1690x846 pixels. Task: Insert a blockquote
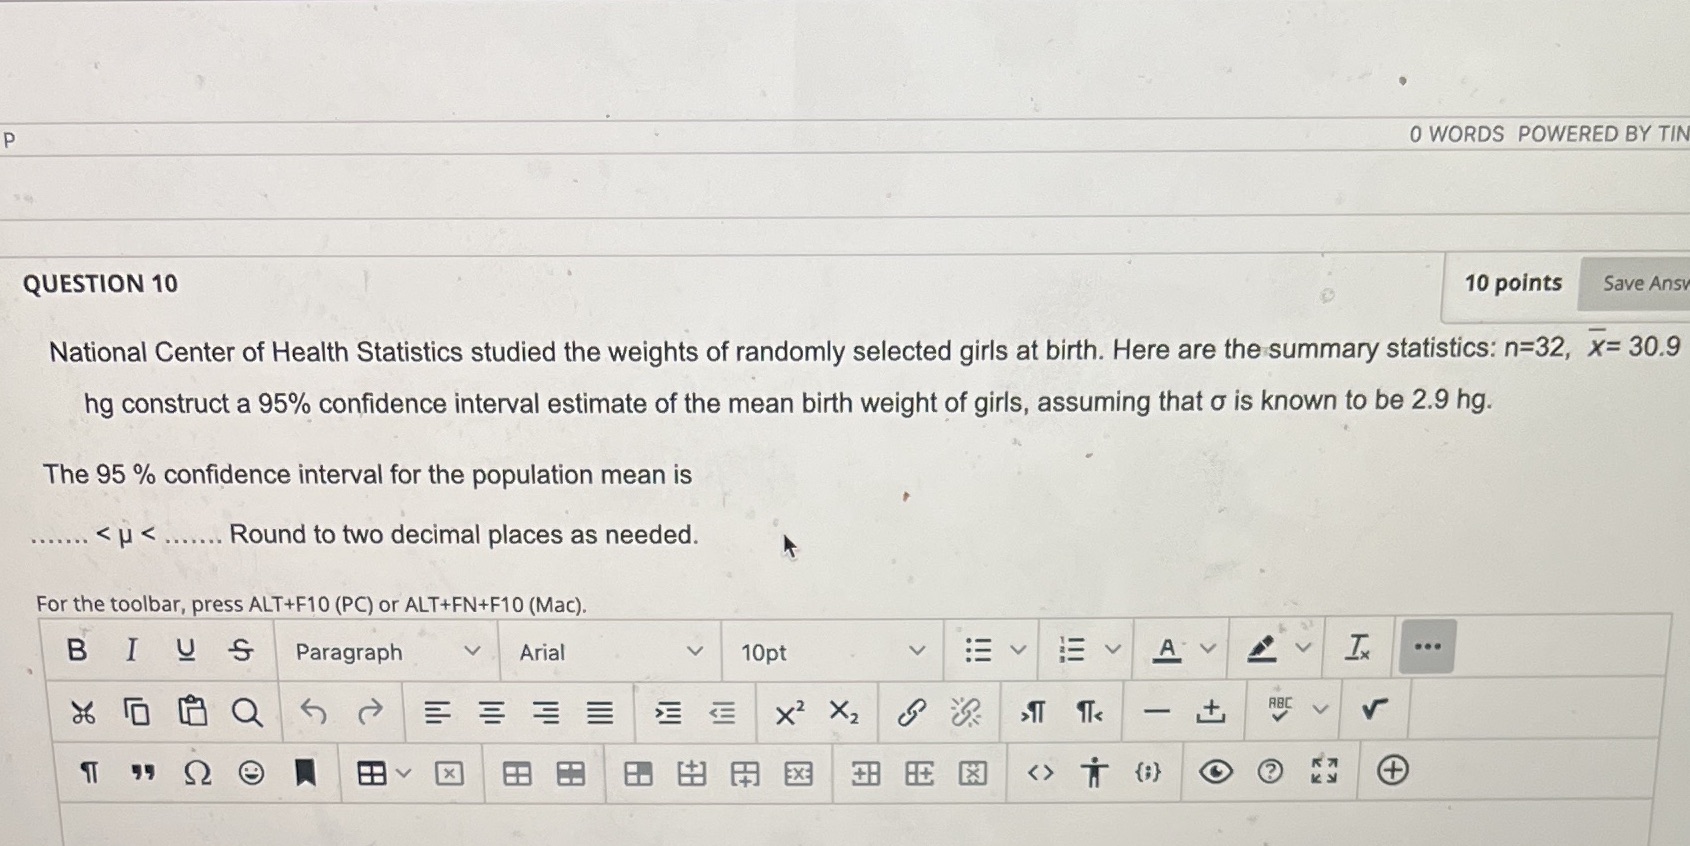(143, 772)
